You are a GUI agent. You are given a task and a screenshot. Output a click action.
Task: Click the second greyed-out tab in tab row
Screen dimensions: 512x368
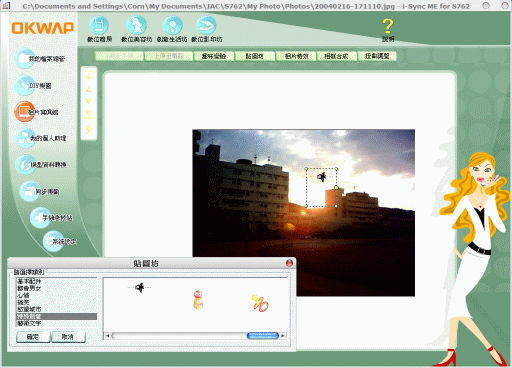tap(169, 56)
